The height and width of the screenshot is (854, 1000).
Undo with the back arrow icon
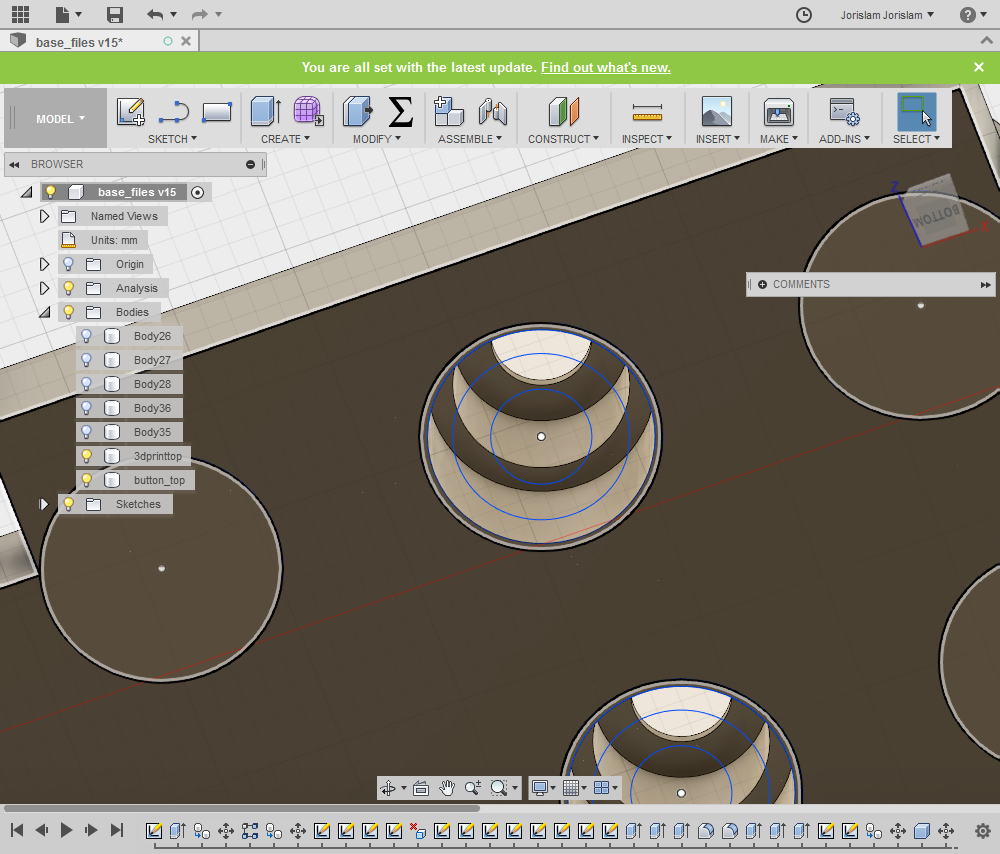click(x=155, y=14)
